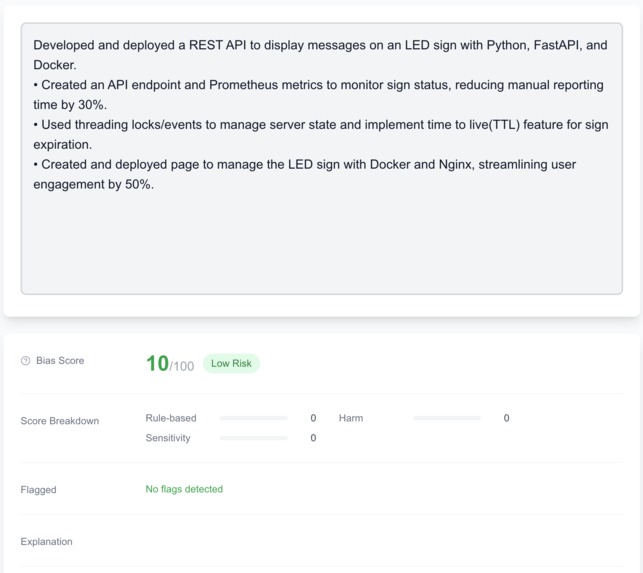This screenshot has height=573, width=643.
Task: Click the 'No flags detected' text
Action: [x=184, y=489]
